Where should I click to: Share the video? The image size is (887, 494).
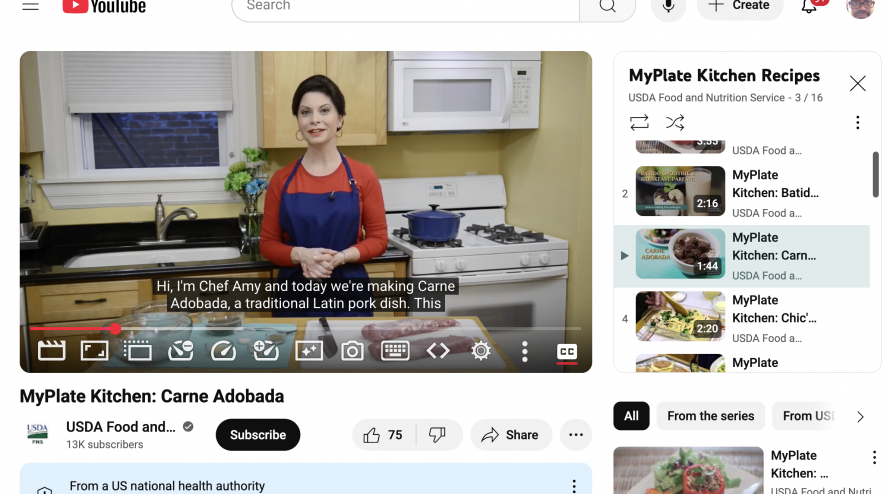tap(511, 435)
